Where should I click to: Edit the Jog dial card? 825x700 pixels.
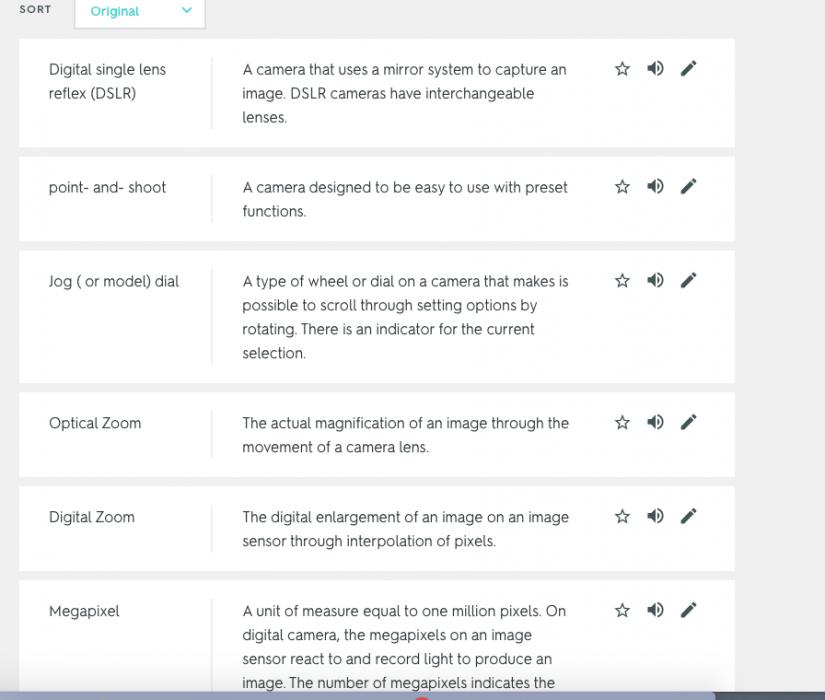[x=688, y=281]
